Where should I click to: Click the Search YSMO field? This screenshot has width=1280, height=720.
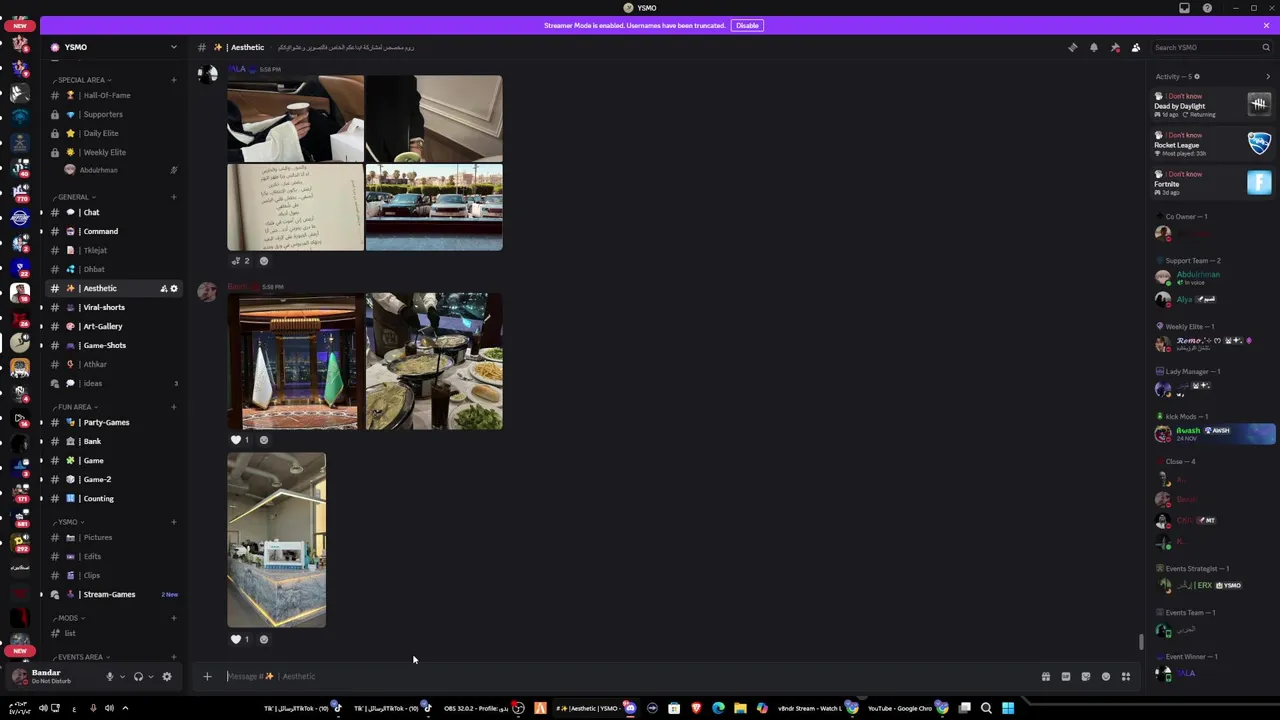pyautogui.click(x=1211, y=47)
